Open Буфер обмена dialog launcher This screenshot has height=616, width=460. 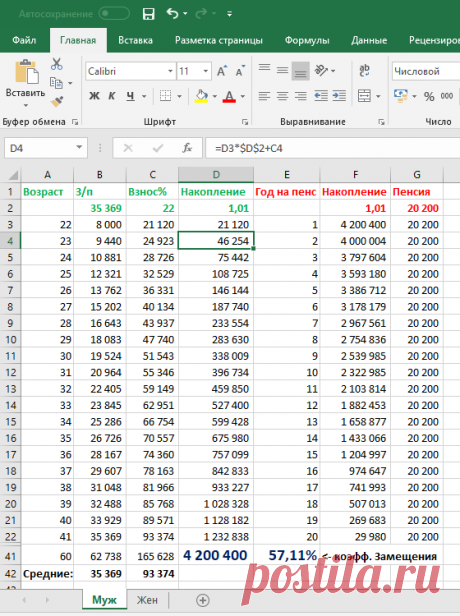coord(75,122)
